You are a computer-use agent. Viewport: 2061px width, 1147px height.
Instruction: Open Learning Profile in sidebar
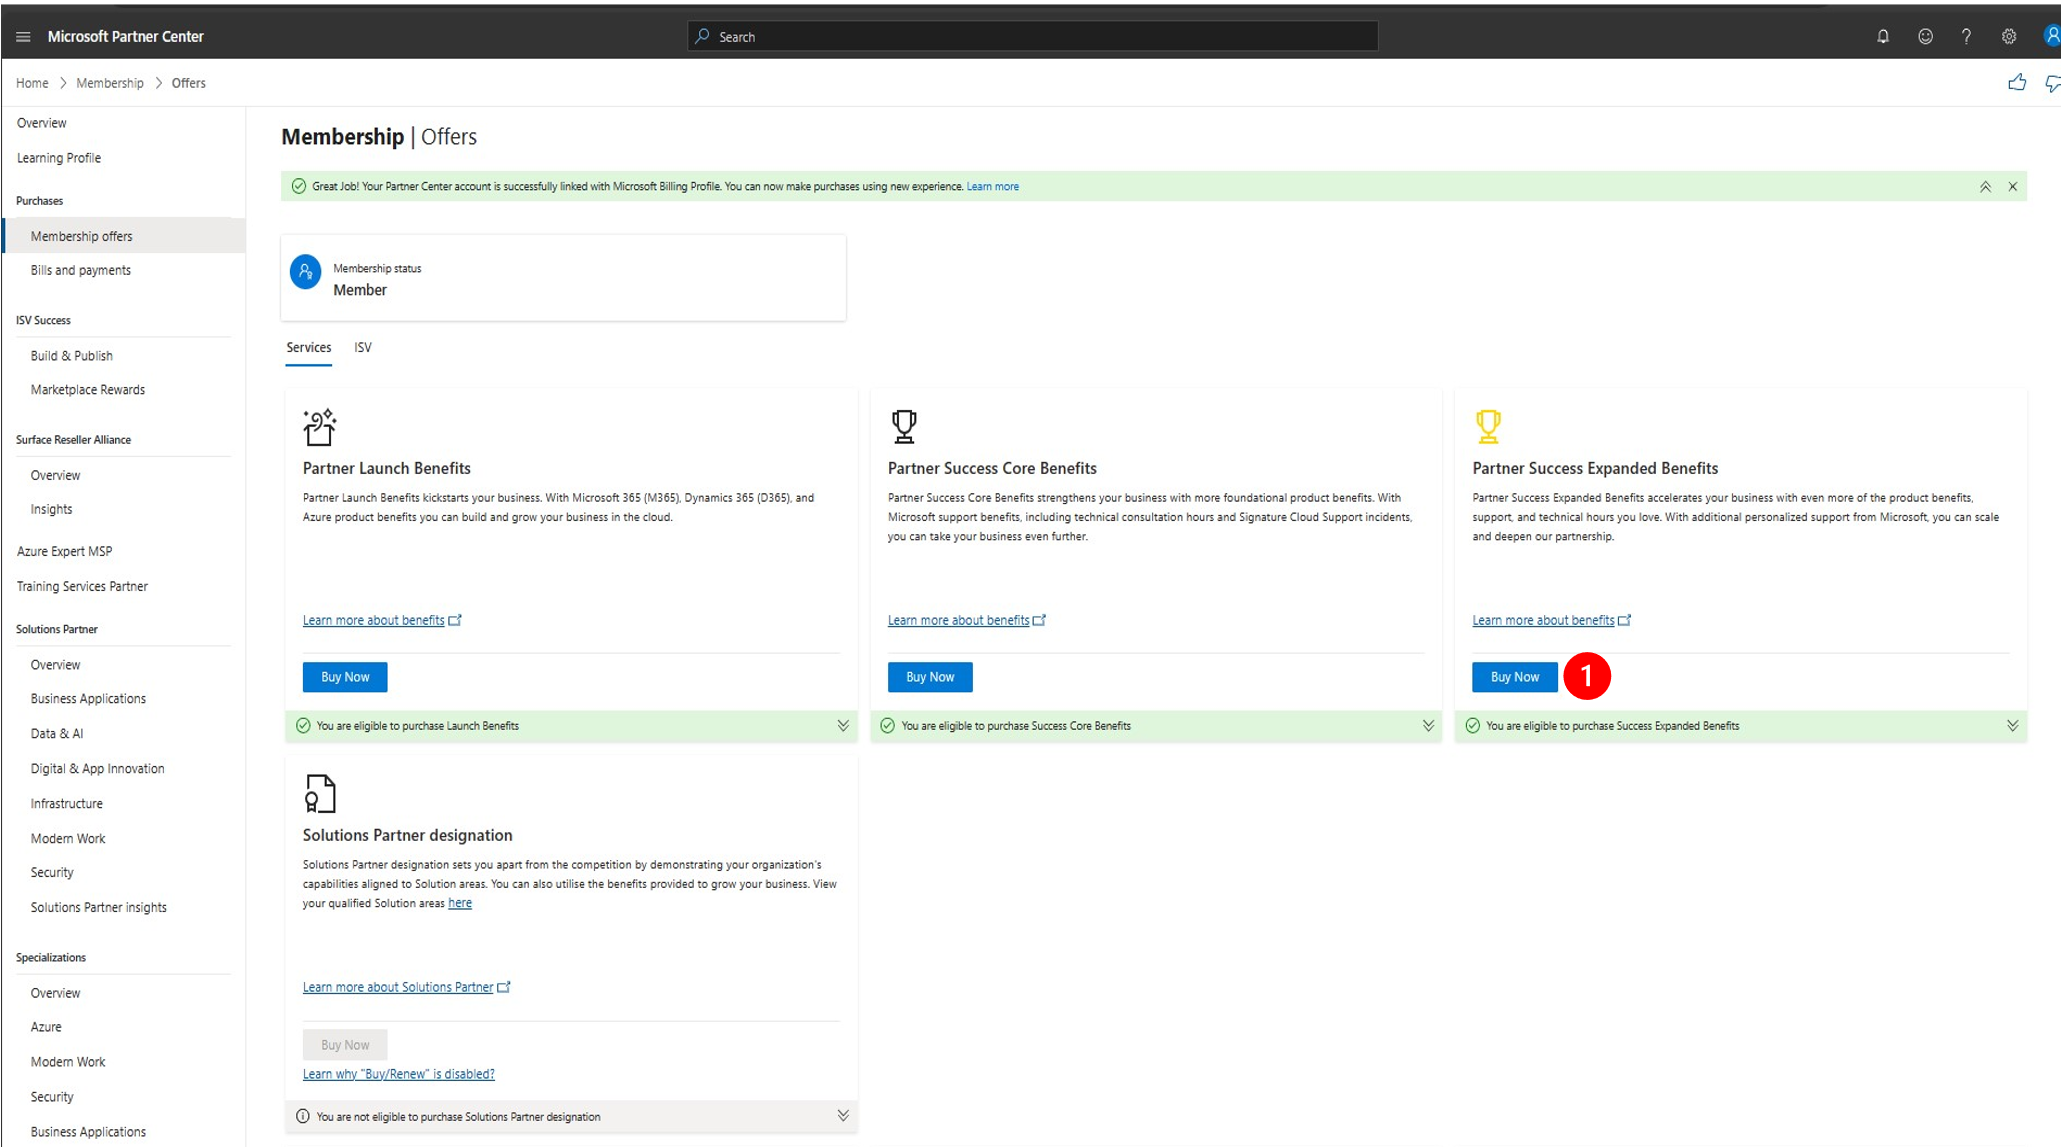[59, 158]
